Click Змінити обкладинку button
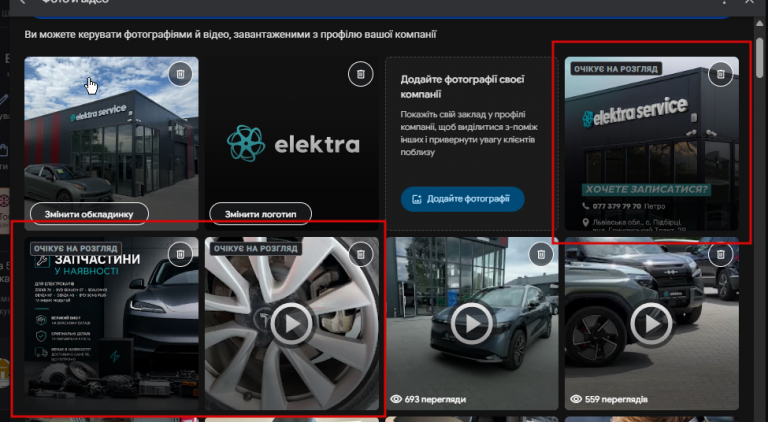768x422 pixels. click(x=89, y=214)
